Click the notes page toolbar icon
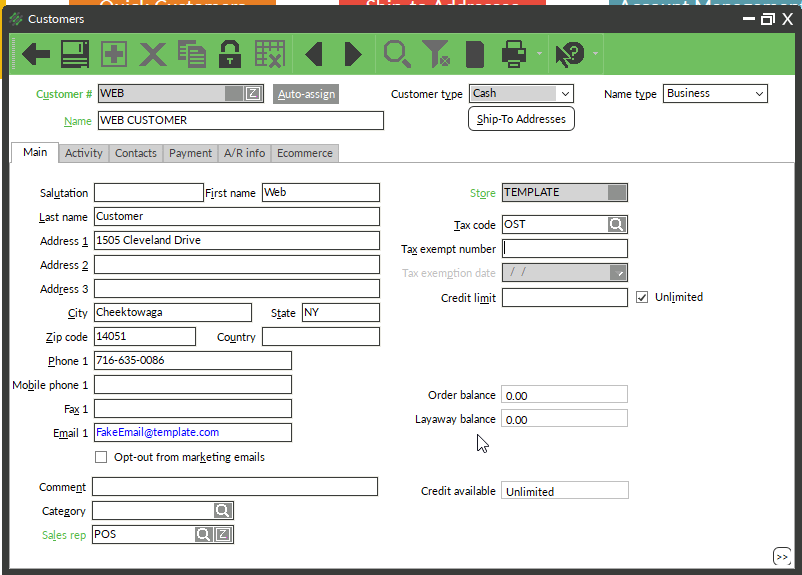 (475, 54)
